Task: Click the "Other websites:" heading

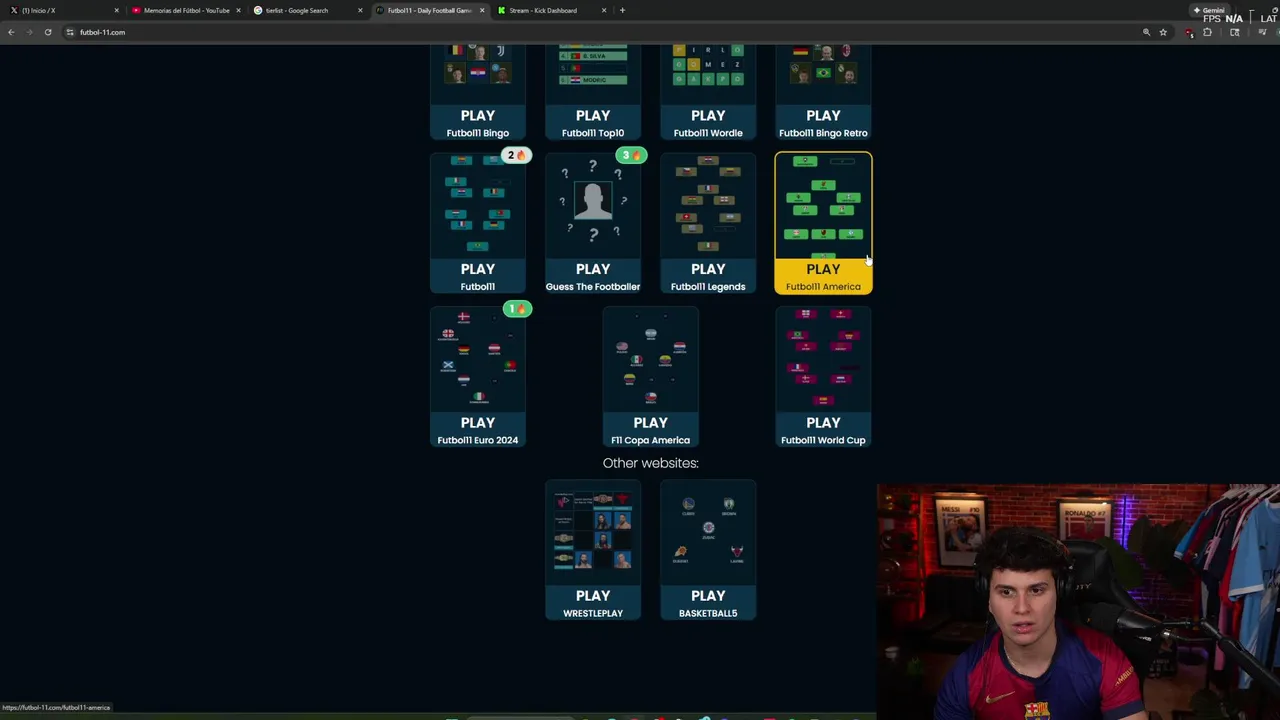Action: (x=650, y=463)
